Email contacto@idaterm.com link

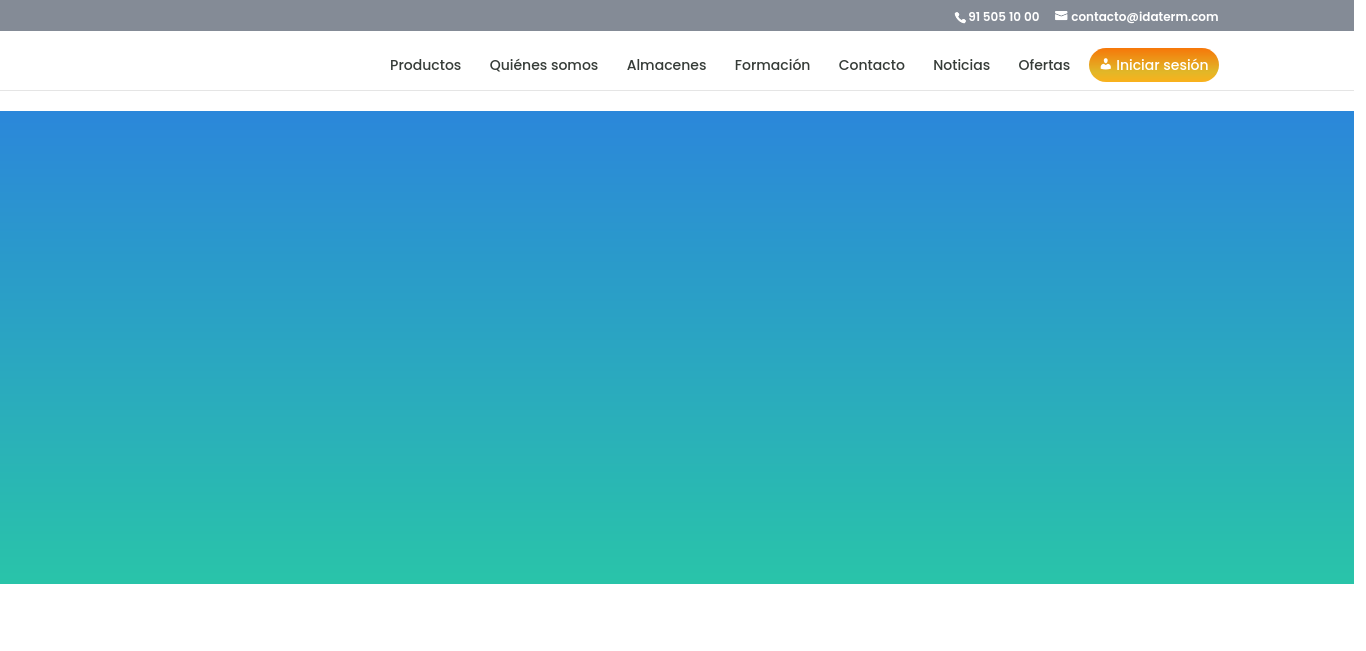tap(1144, 17)
